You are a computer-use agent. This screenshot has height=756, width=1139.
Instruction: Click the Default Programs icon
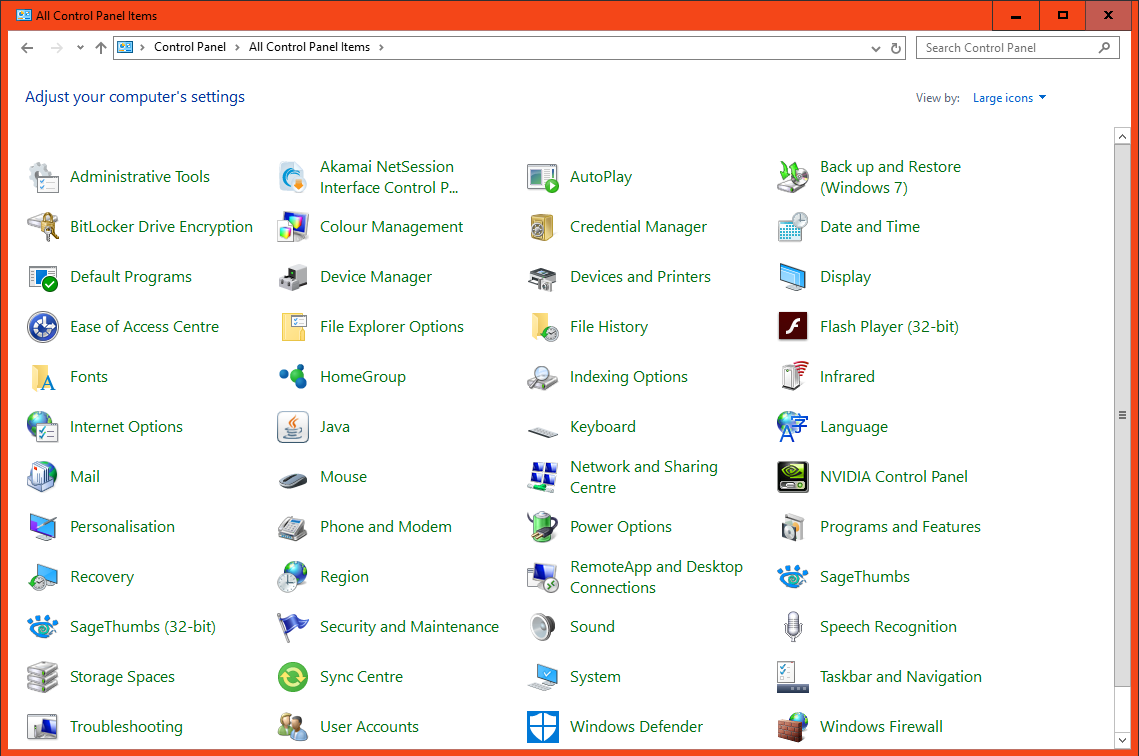43,277
